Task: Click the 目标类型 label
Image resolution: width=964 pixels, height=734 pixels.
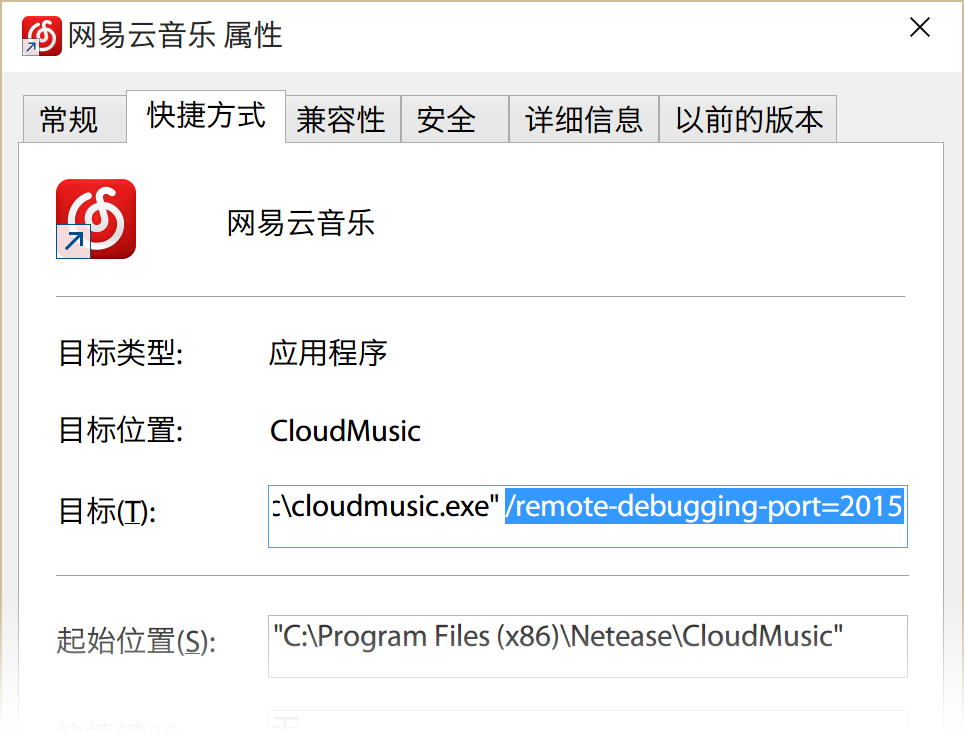Action: [x=121, y=353]
